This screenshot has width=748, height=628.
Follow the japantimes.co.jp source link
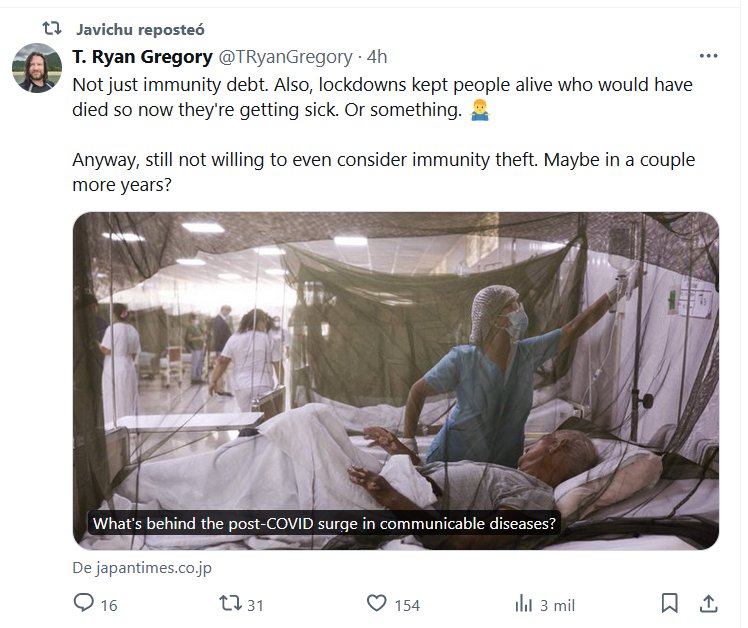pyautogui.click(x=141, y=567)
